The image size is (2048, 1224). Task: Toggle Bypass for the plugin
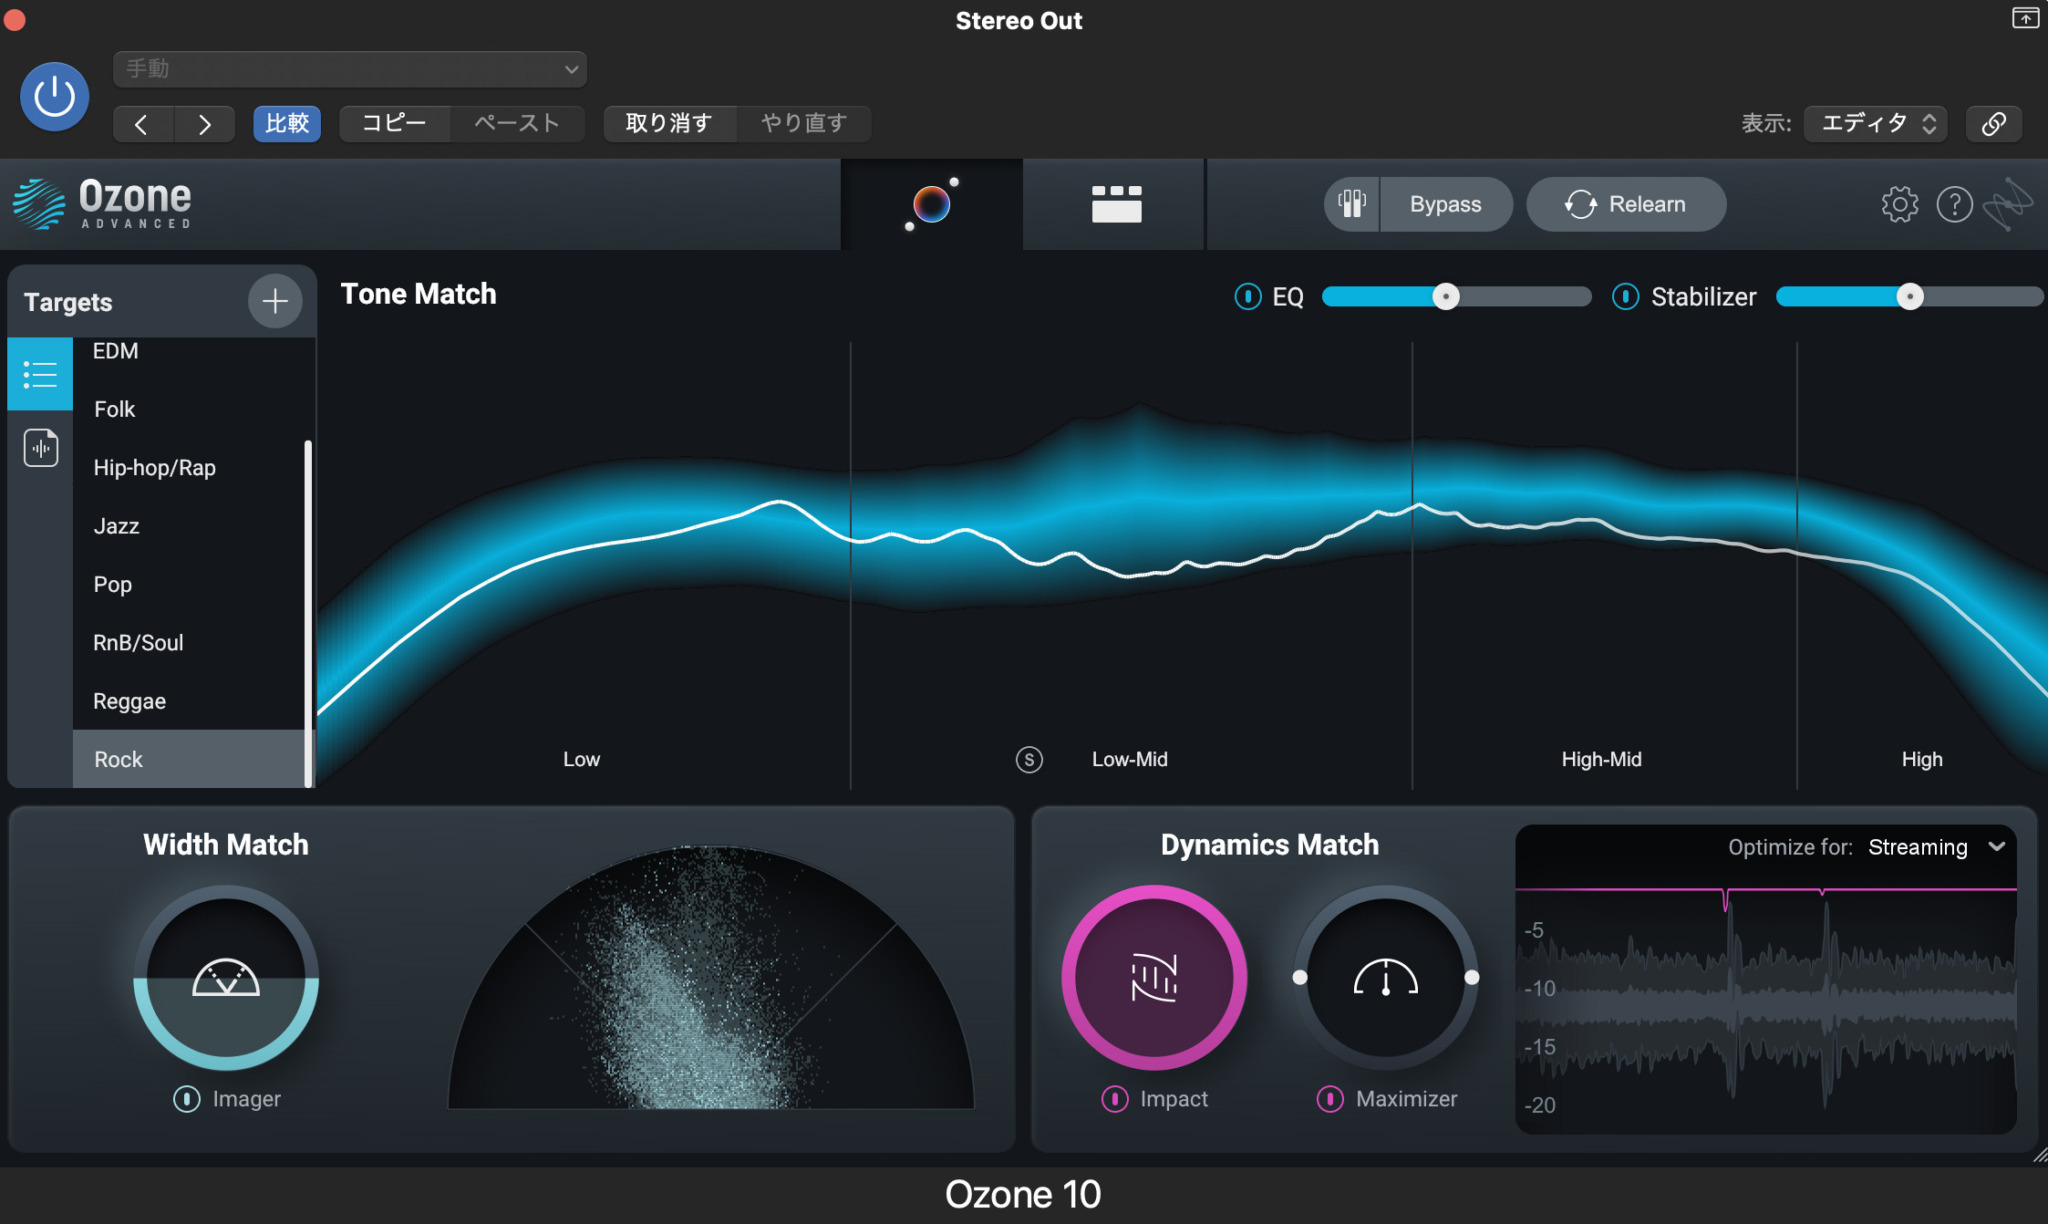point(1445,203)
